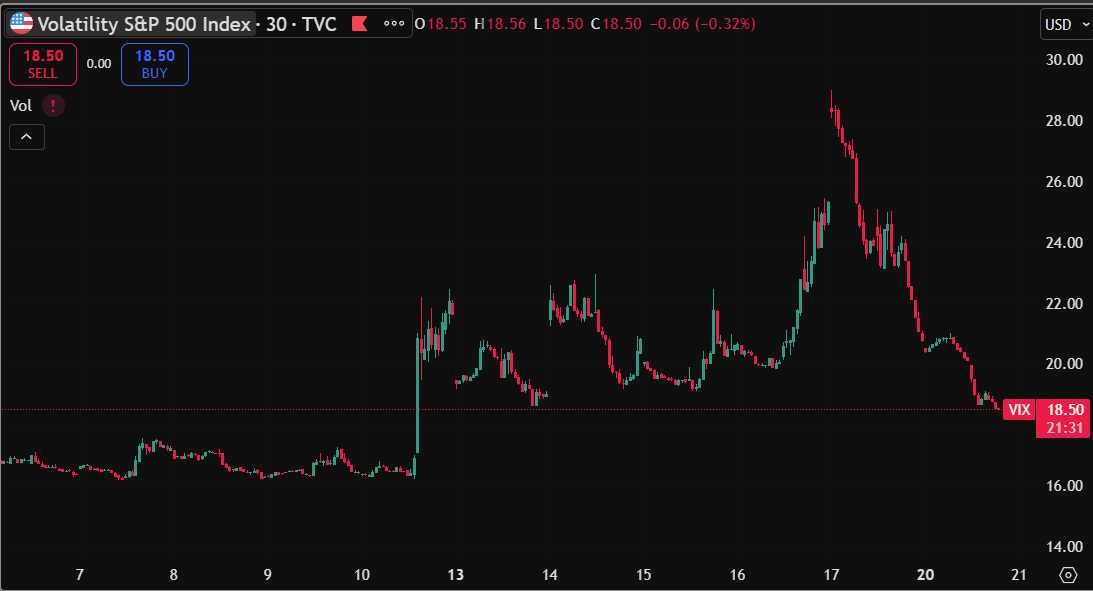Screen dimensions: 1093x591
Task: Click the 21:31 countdown timer label
Action: (1065, 428)
